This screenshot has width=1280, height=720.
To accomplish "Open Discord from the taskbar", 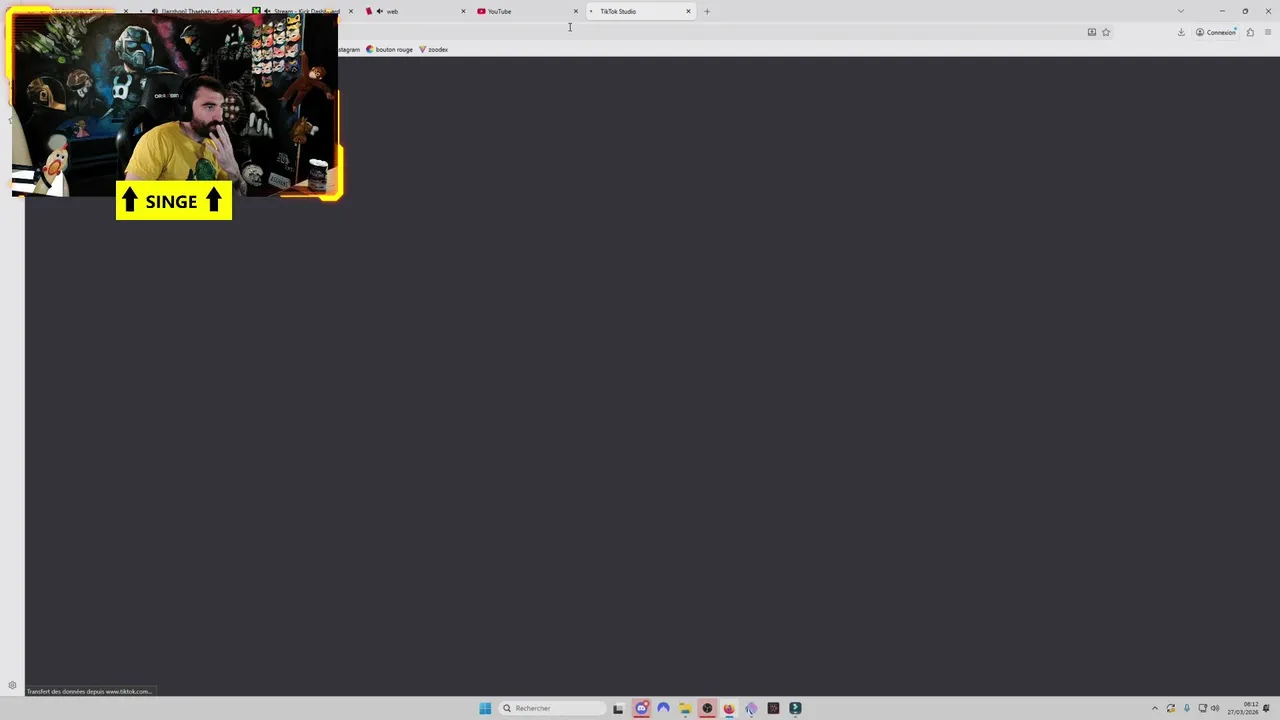I will pyautogui.click(x=641, y=708).
